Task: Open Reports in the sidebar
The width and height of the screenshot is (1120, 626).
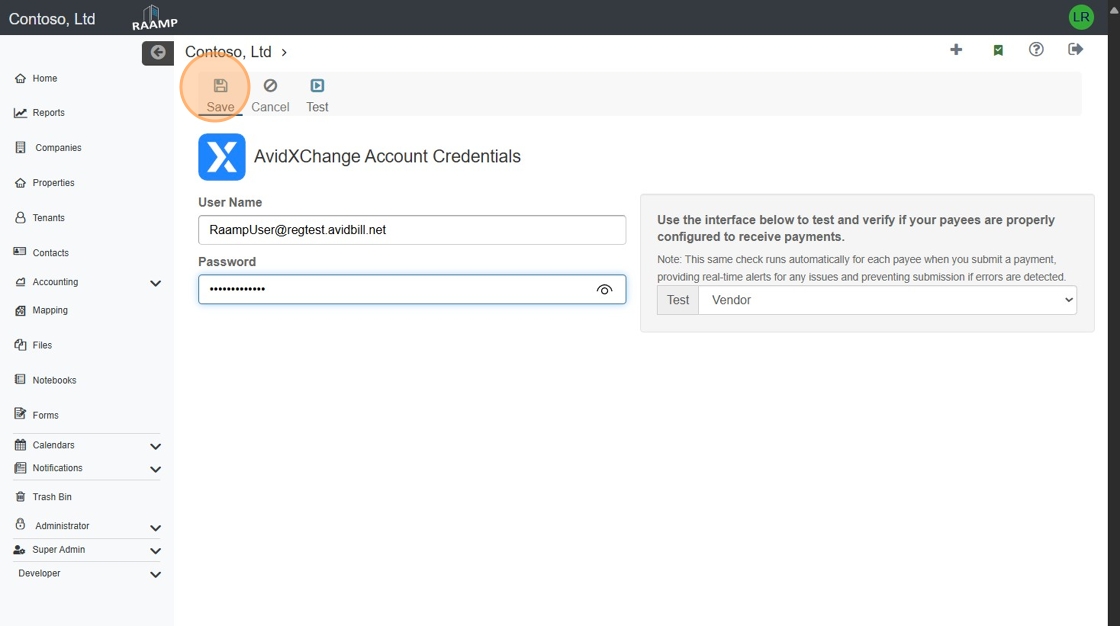Action: [48, 113]
